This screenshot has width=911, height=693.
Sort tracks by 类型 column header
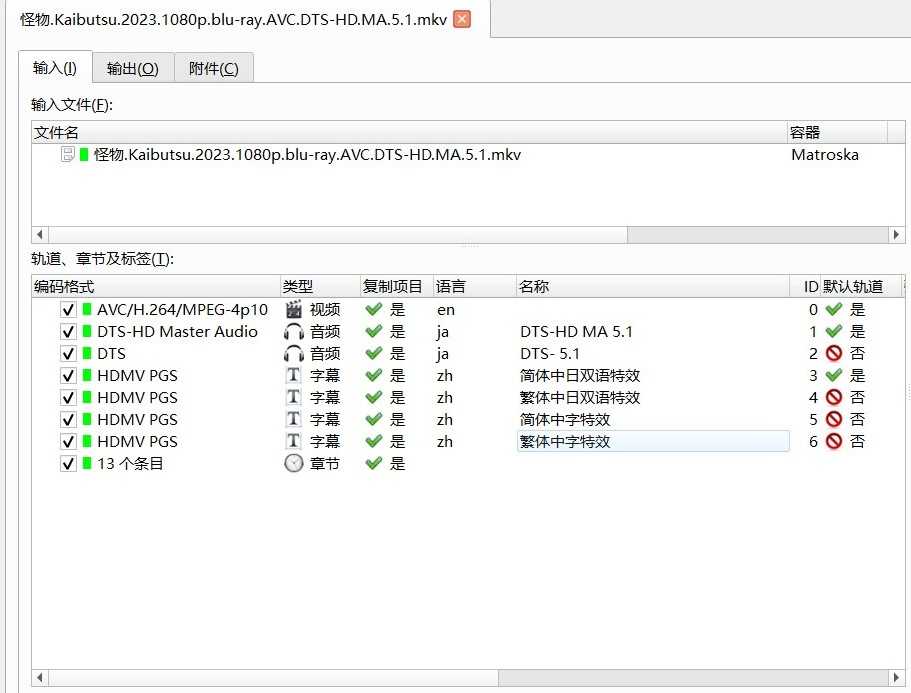pos(320,286)
